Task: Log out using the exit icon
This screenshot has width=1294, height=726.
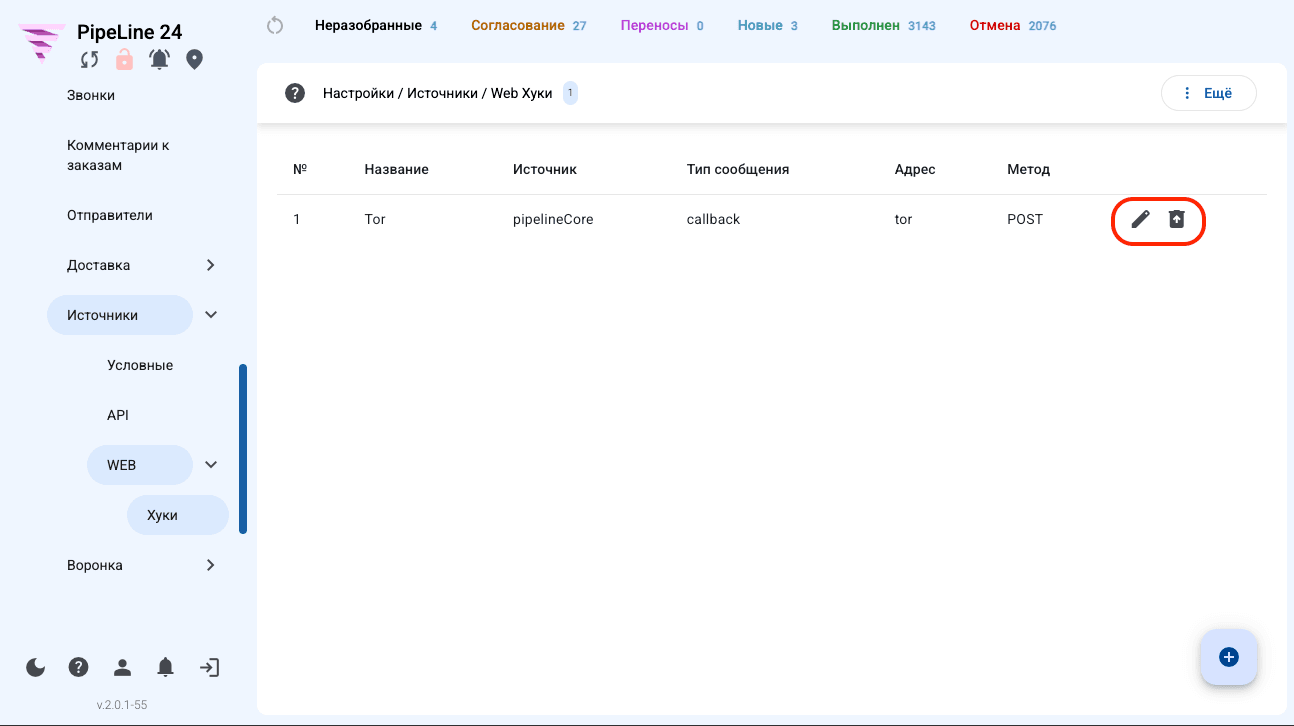Action: tap(210, 667)
